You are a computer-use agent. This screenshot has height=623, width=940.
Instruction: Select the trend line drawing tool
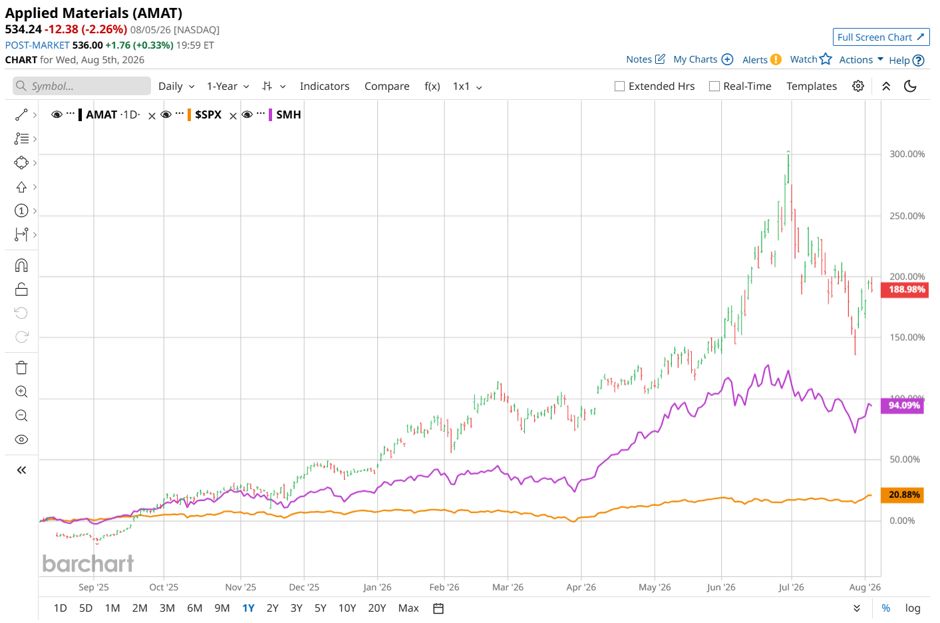pos(22,115)
